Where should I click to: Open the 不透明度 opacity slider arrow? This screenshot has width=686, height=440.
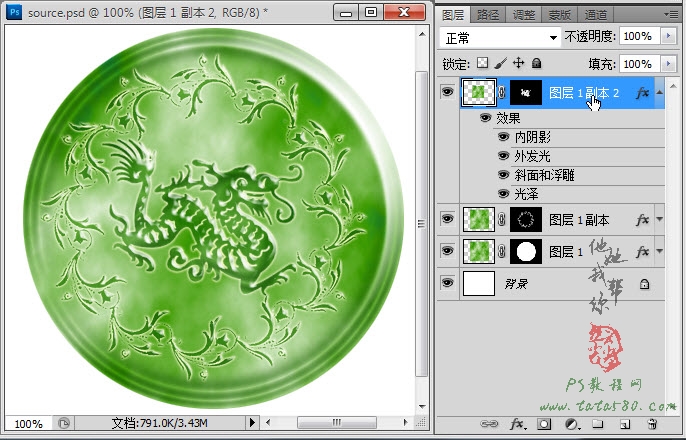[668, 36]
